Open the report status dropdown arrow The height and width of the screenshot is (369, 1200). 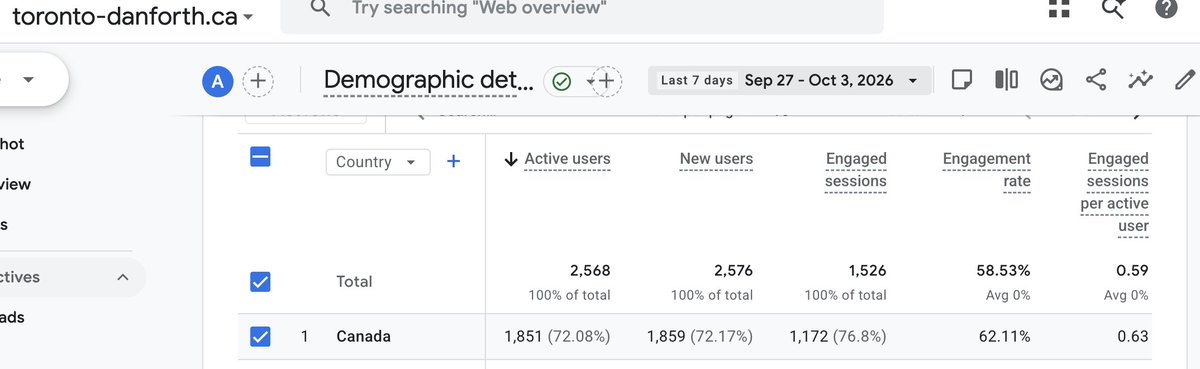pos(590,81)
